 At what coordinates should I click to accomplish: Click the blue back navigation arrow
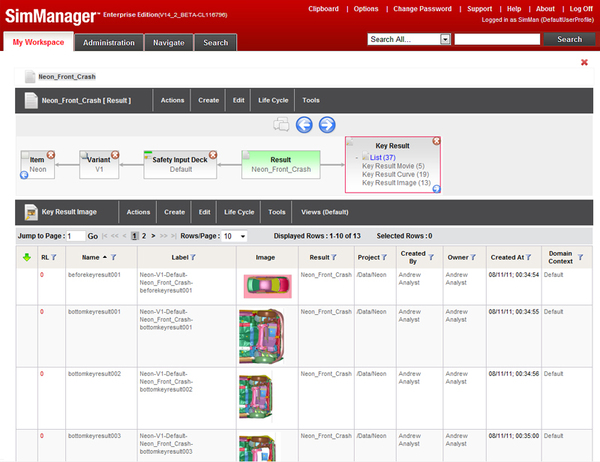click(305, 125)
